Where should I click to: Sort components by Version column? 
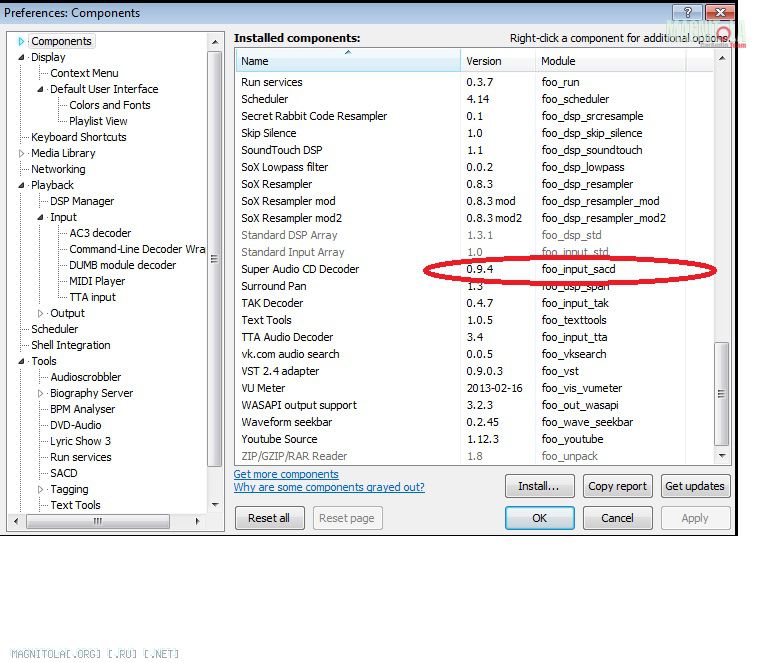pos(498,61)
